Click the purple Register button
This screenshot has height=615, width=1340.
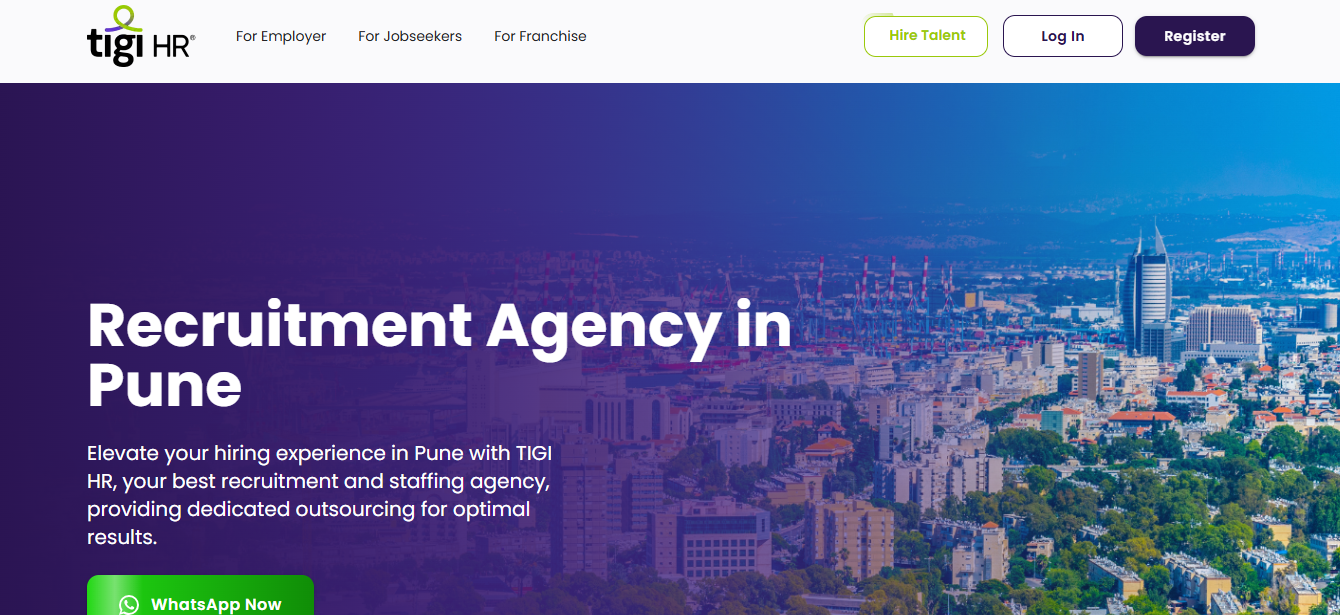point(1194,36)
